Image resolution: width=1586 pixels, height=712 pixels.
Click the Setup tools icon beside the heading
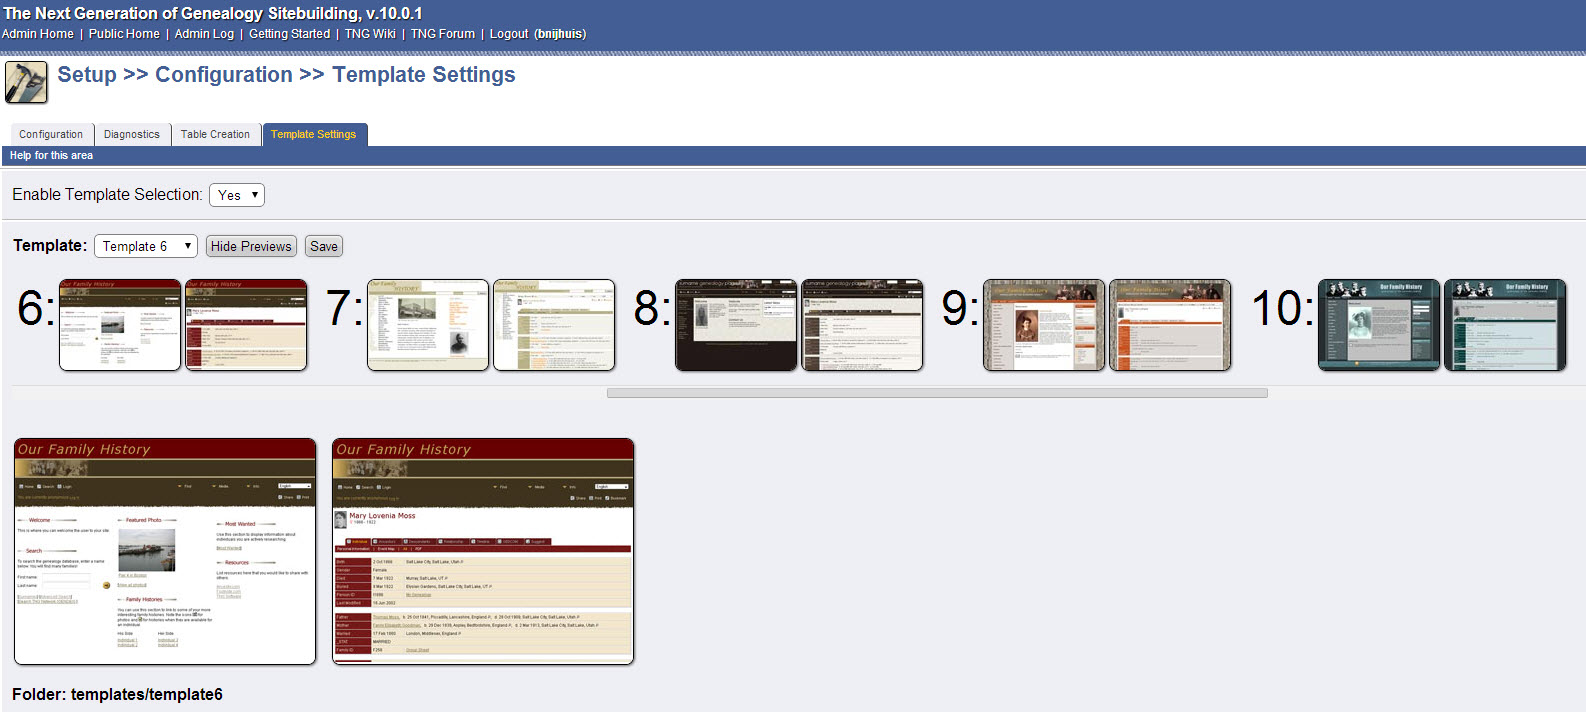pos(26,82)
